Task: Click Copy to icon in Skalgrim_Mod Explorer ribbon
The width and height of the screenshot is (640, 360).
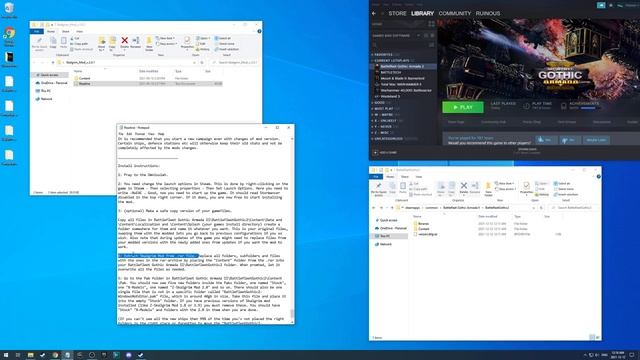Action: (x=112, y=43)
